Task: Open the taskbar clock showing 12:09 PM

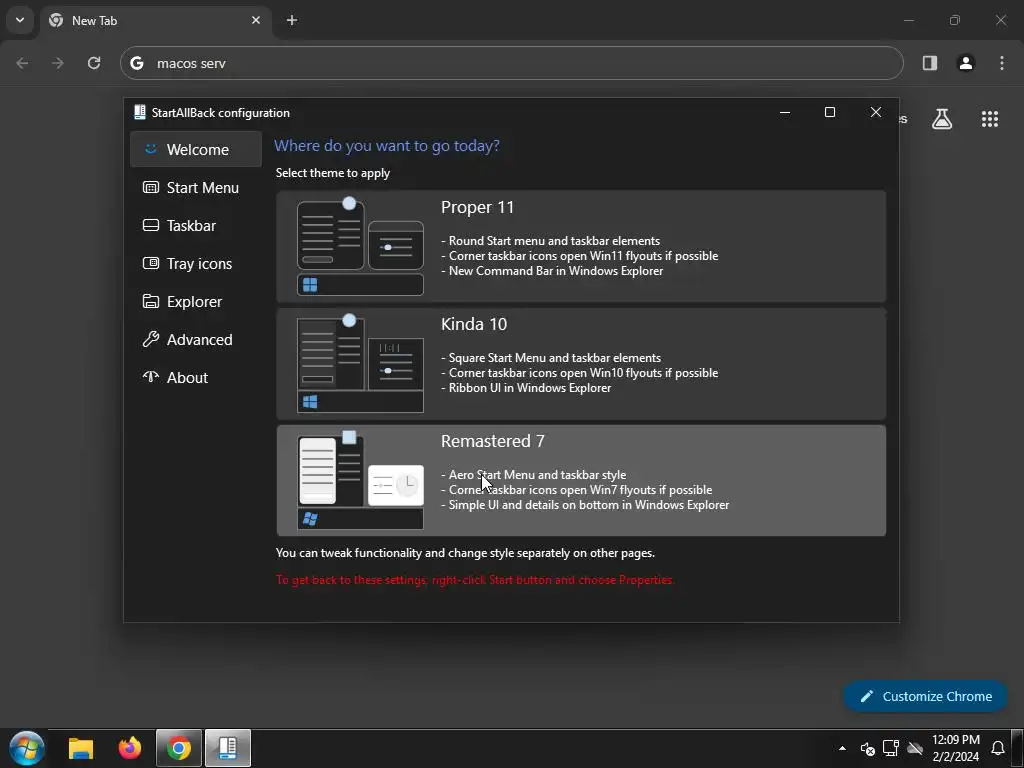Action: [x=955, y=748]
